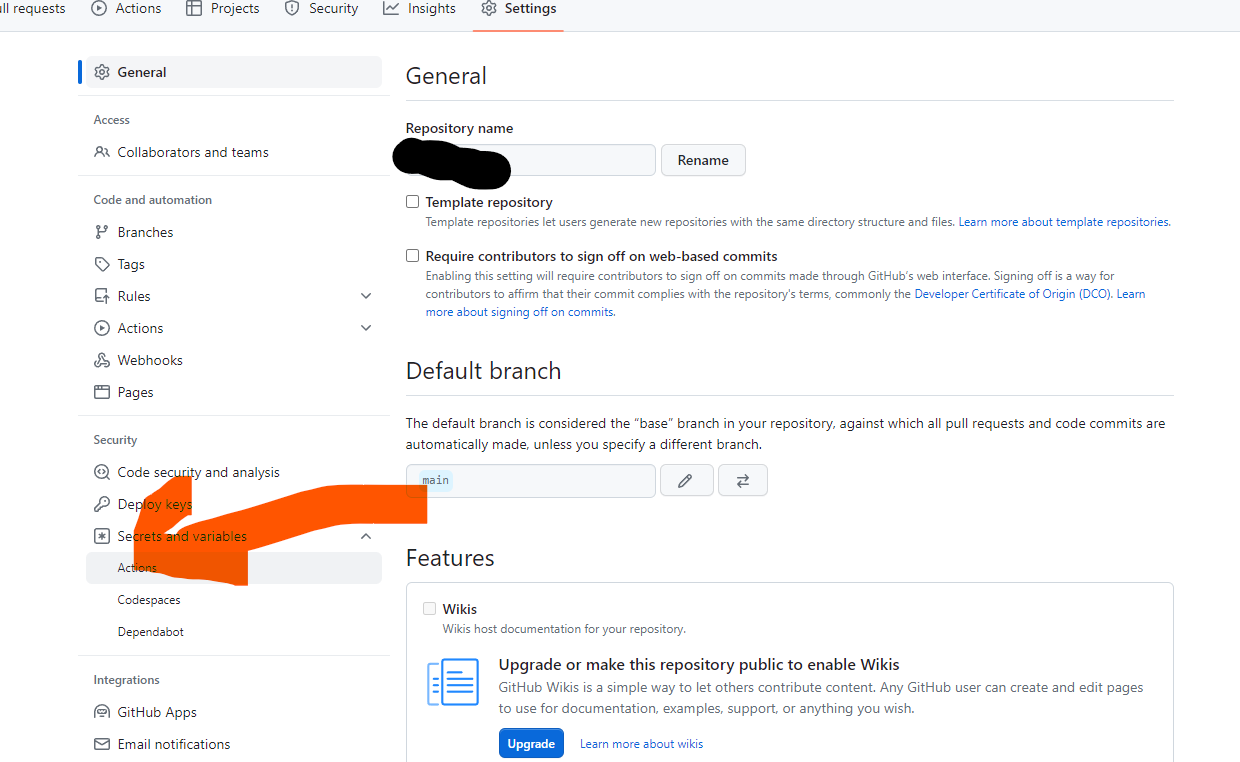Check require contributors sign off option
The height and width of the screenshot is (762, 1240).
[x=412, y=256]
